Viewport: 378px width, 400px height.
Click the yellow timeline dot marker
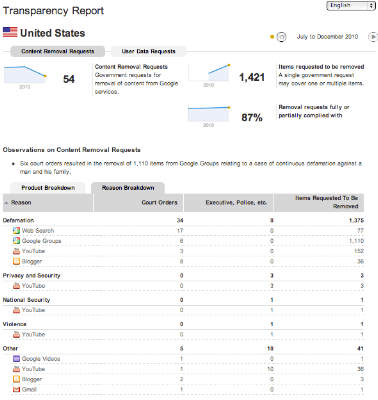pos(272,37)
